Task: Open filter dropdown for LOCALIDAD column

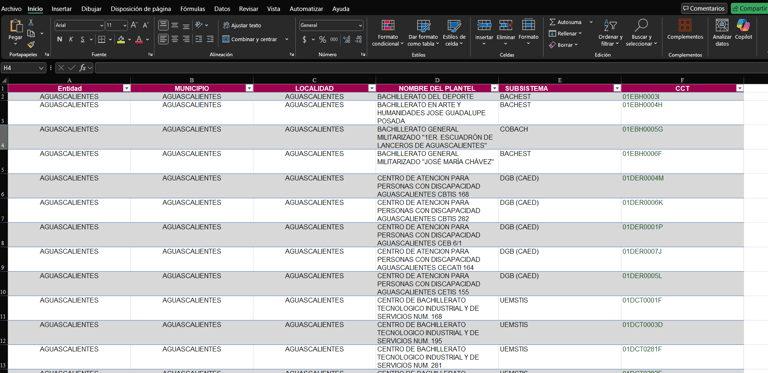Action: point(372,88)
